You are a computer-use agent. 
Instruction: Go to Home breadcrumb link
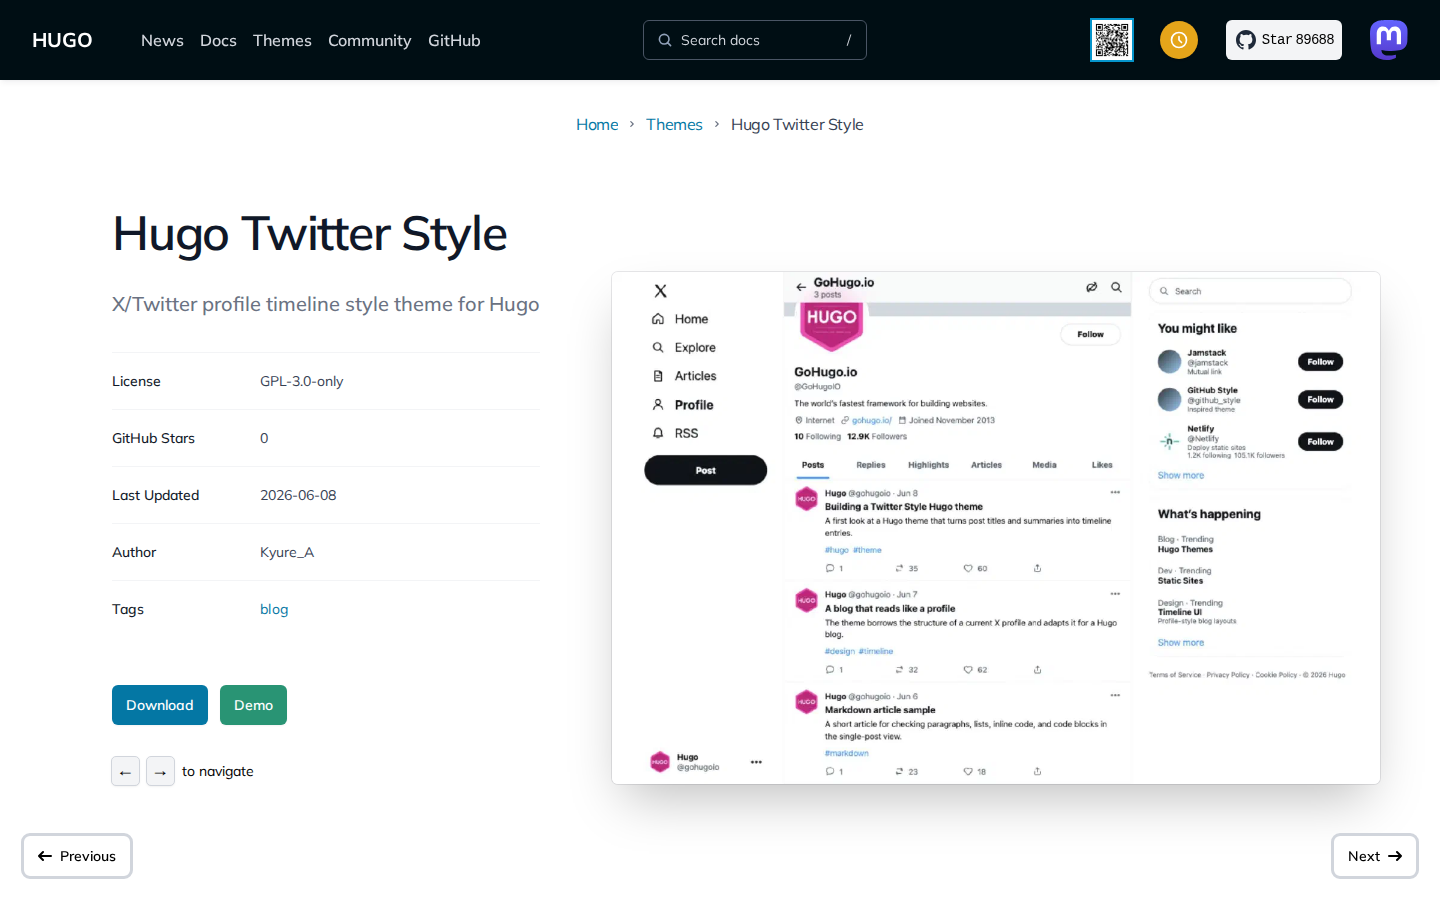point(597,124)
